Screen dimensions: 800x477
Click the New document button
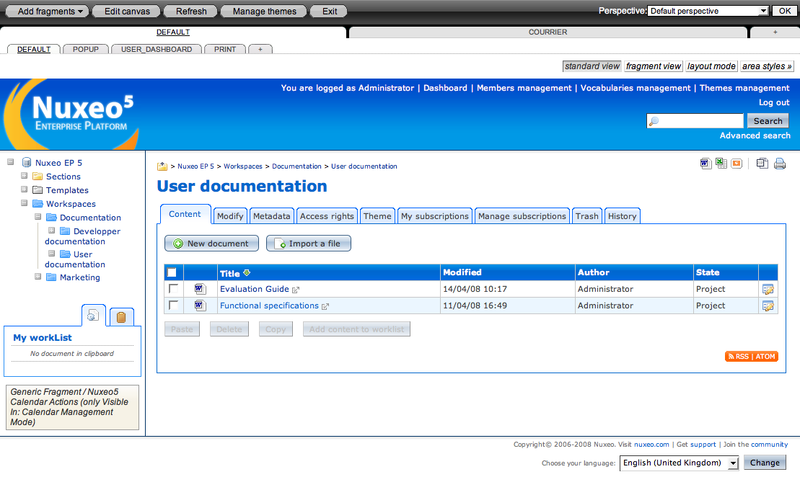[211, 243]
